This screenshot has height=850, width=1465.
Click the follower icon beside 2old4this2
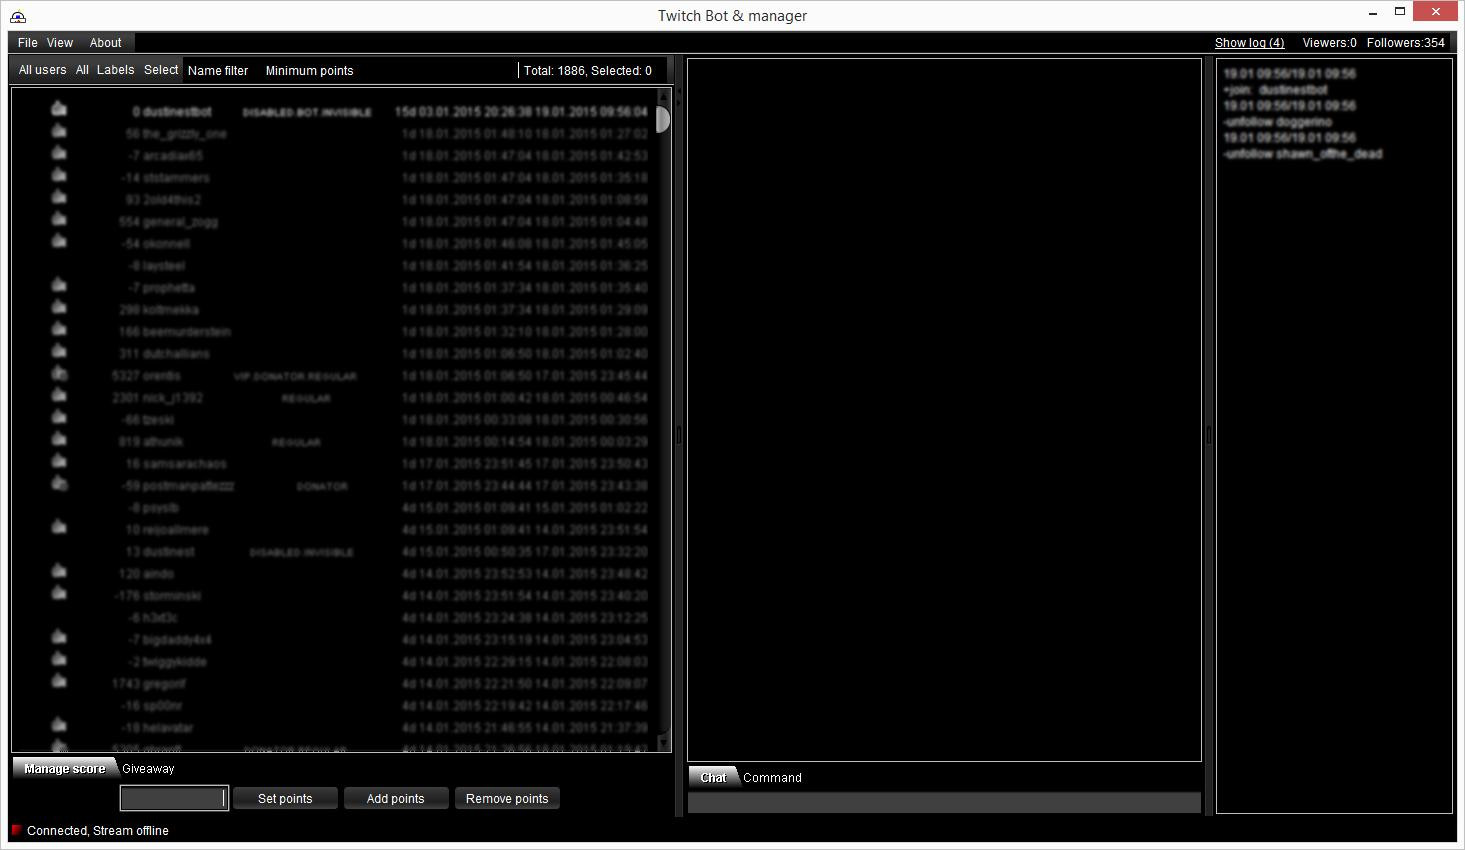[x=59, y=197]
